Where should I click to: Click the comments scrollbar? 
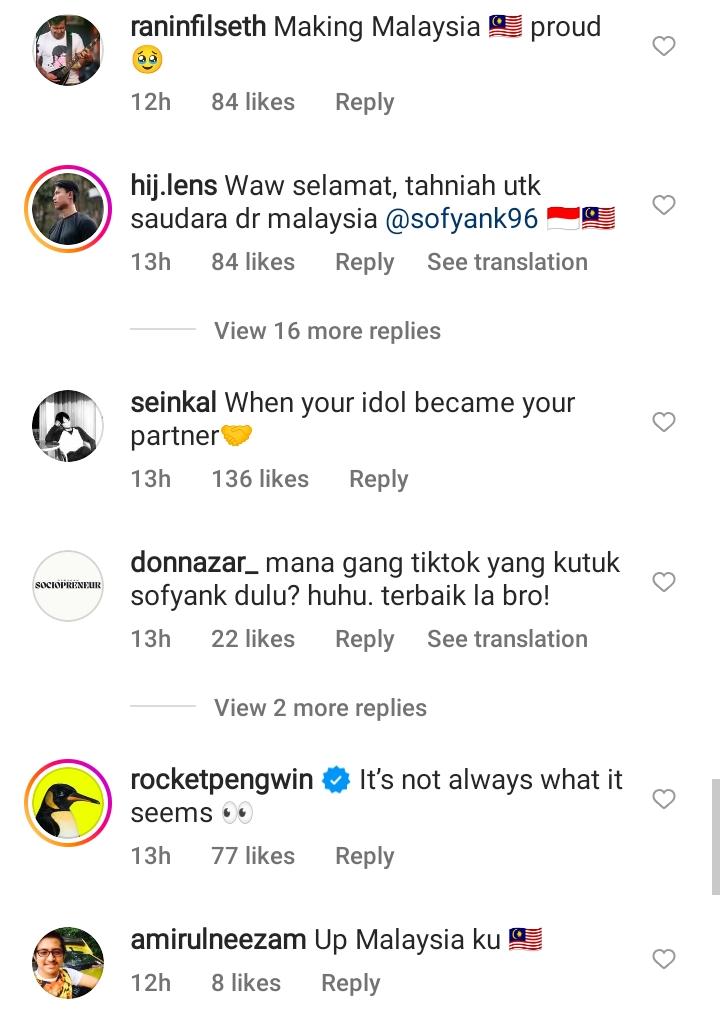tap(715, 836)
